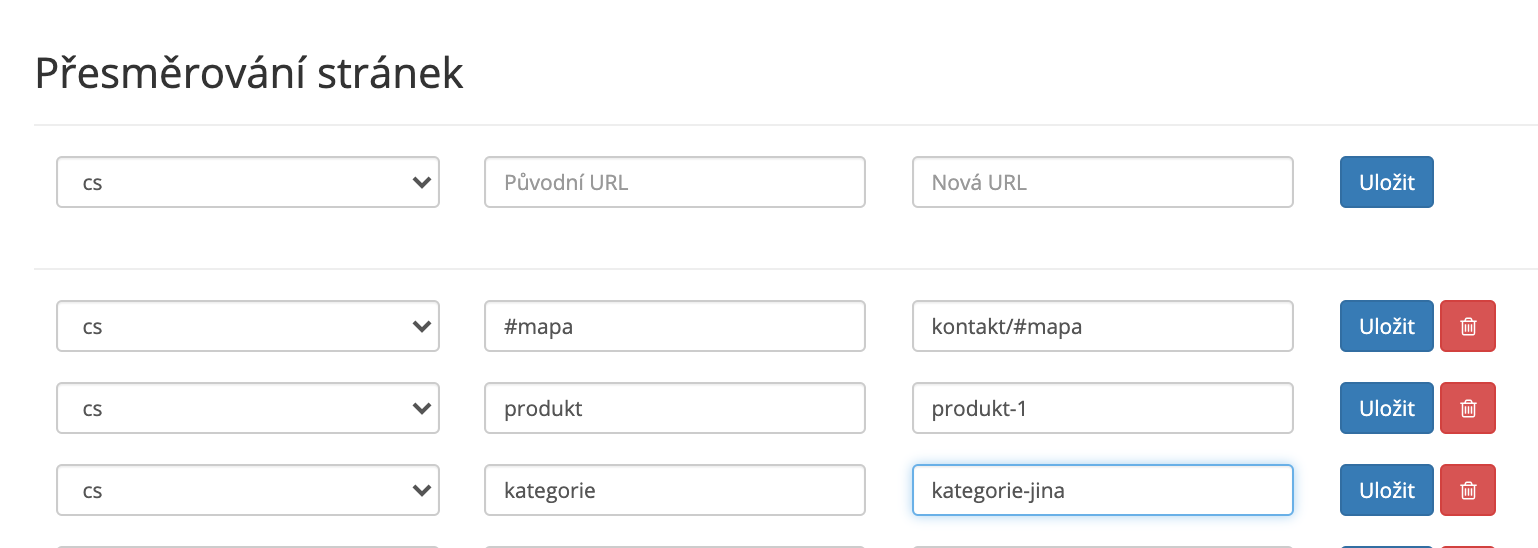Image resolution: width=1538 pixels, height=548 pixels.
Task: Click the empty Nová URL input
Action: (x=1103, y=182)
